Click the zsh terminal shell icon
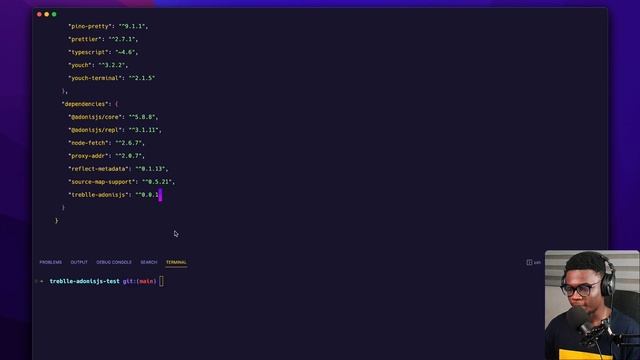This screenshot has width=640, height=360. (x=529, y=262)
